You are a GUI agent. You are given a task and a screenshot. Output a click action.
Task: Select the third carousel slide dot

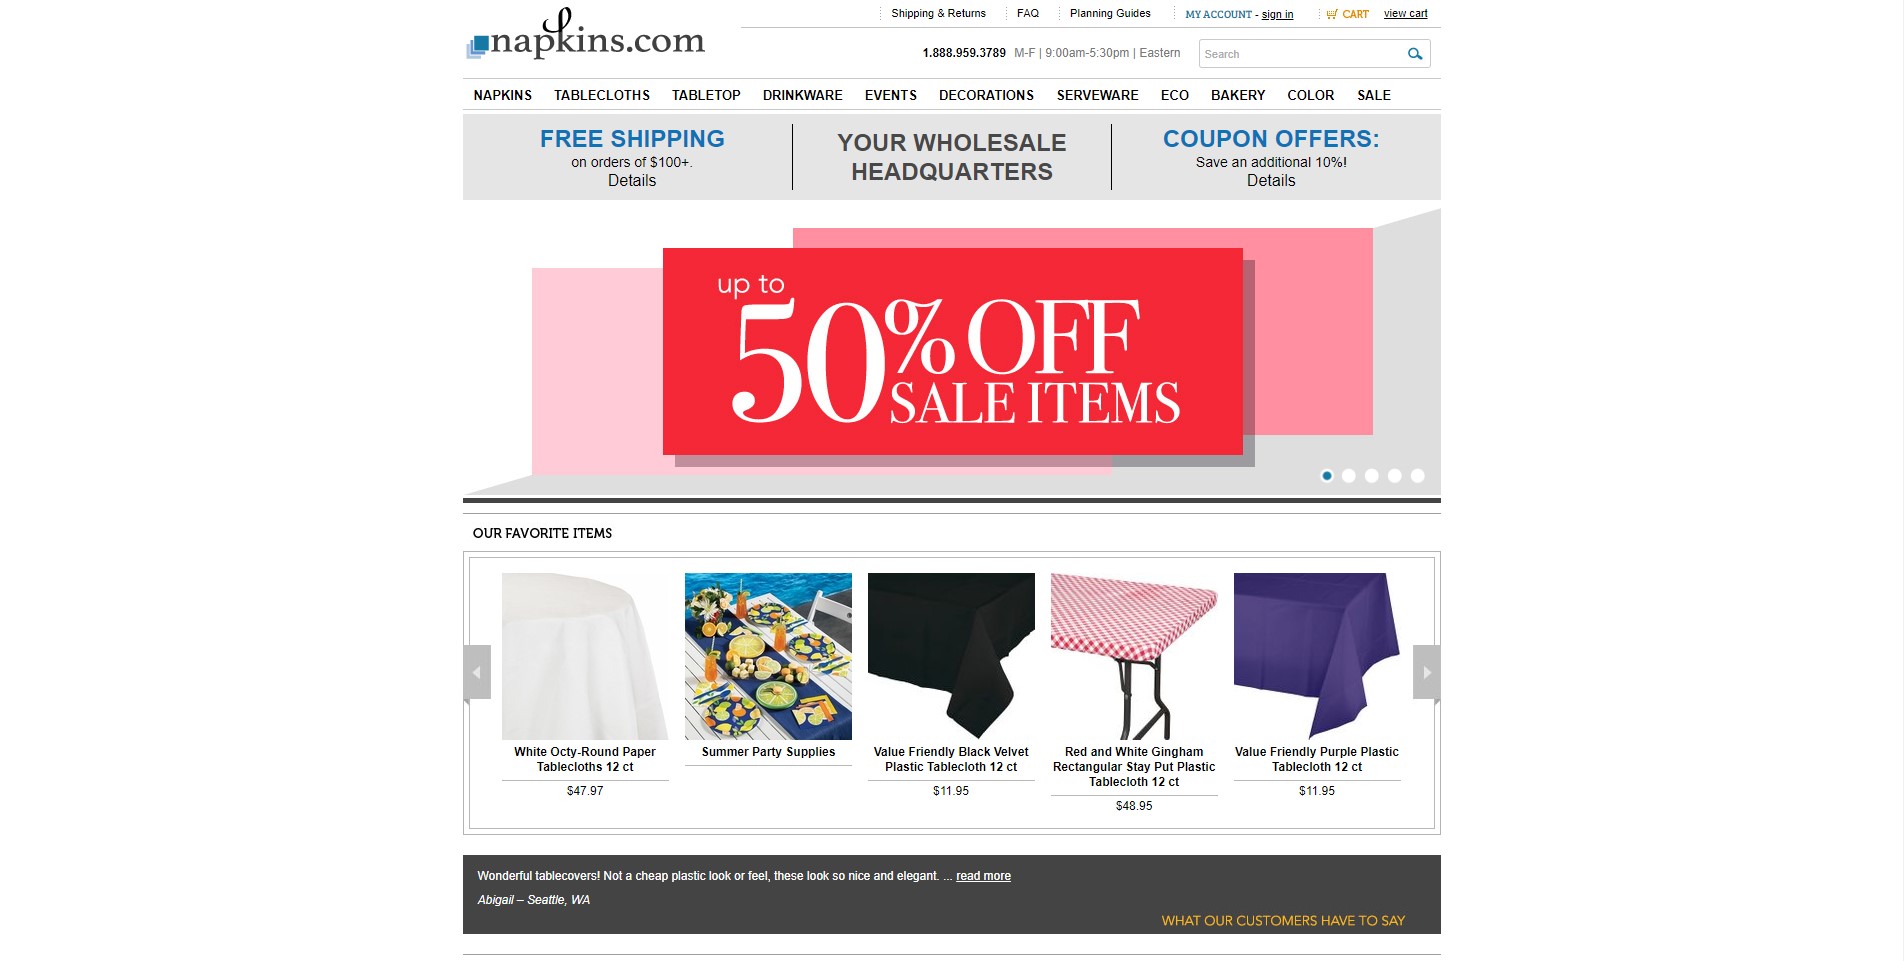click(x=1372, y=476)
